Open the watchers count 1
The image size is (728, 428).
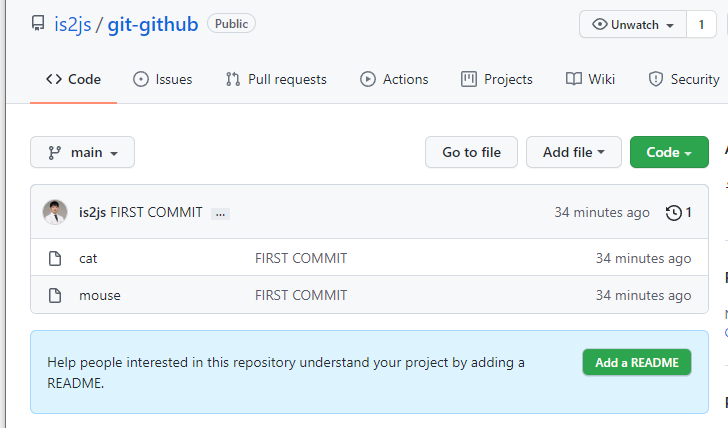[x=701, y=24]
